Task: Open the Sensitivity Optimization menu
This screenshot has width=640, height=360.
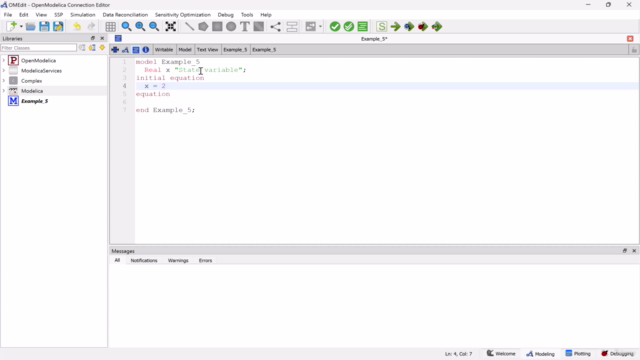Action: coord(182,15)
